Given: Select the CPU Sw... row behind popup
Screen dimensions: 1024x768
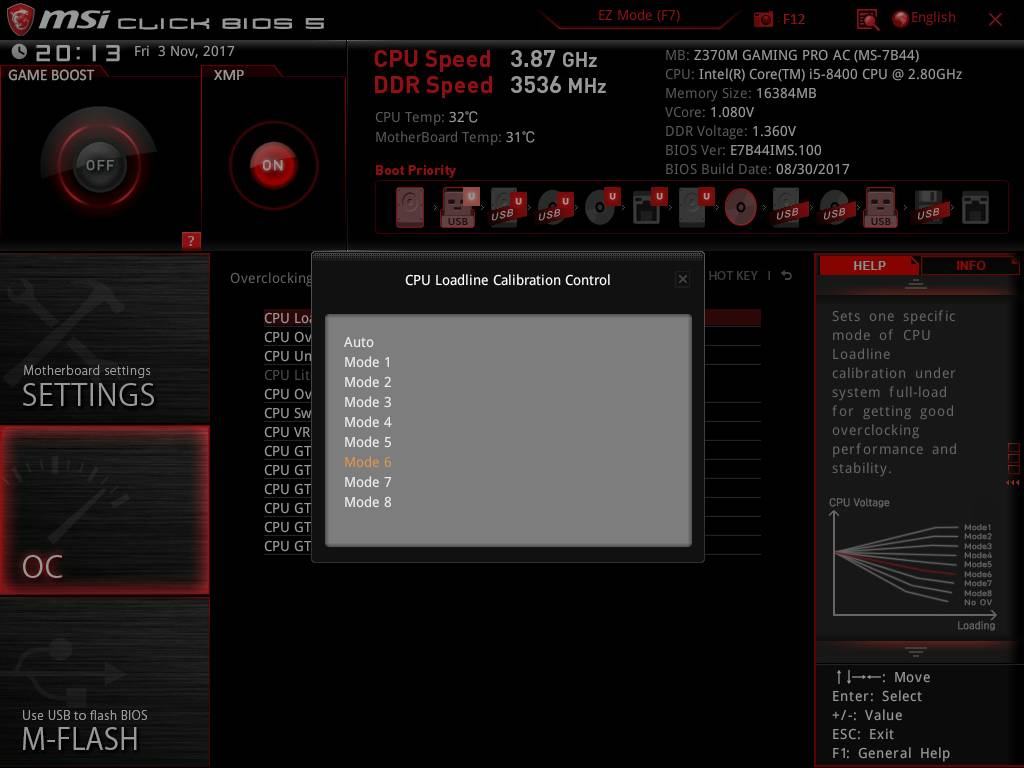Looking at the screenshot, I should coord(287,413).
